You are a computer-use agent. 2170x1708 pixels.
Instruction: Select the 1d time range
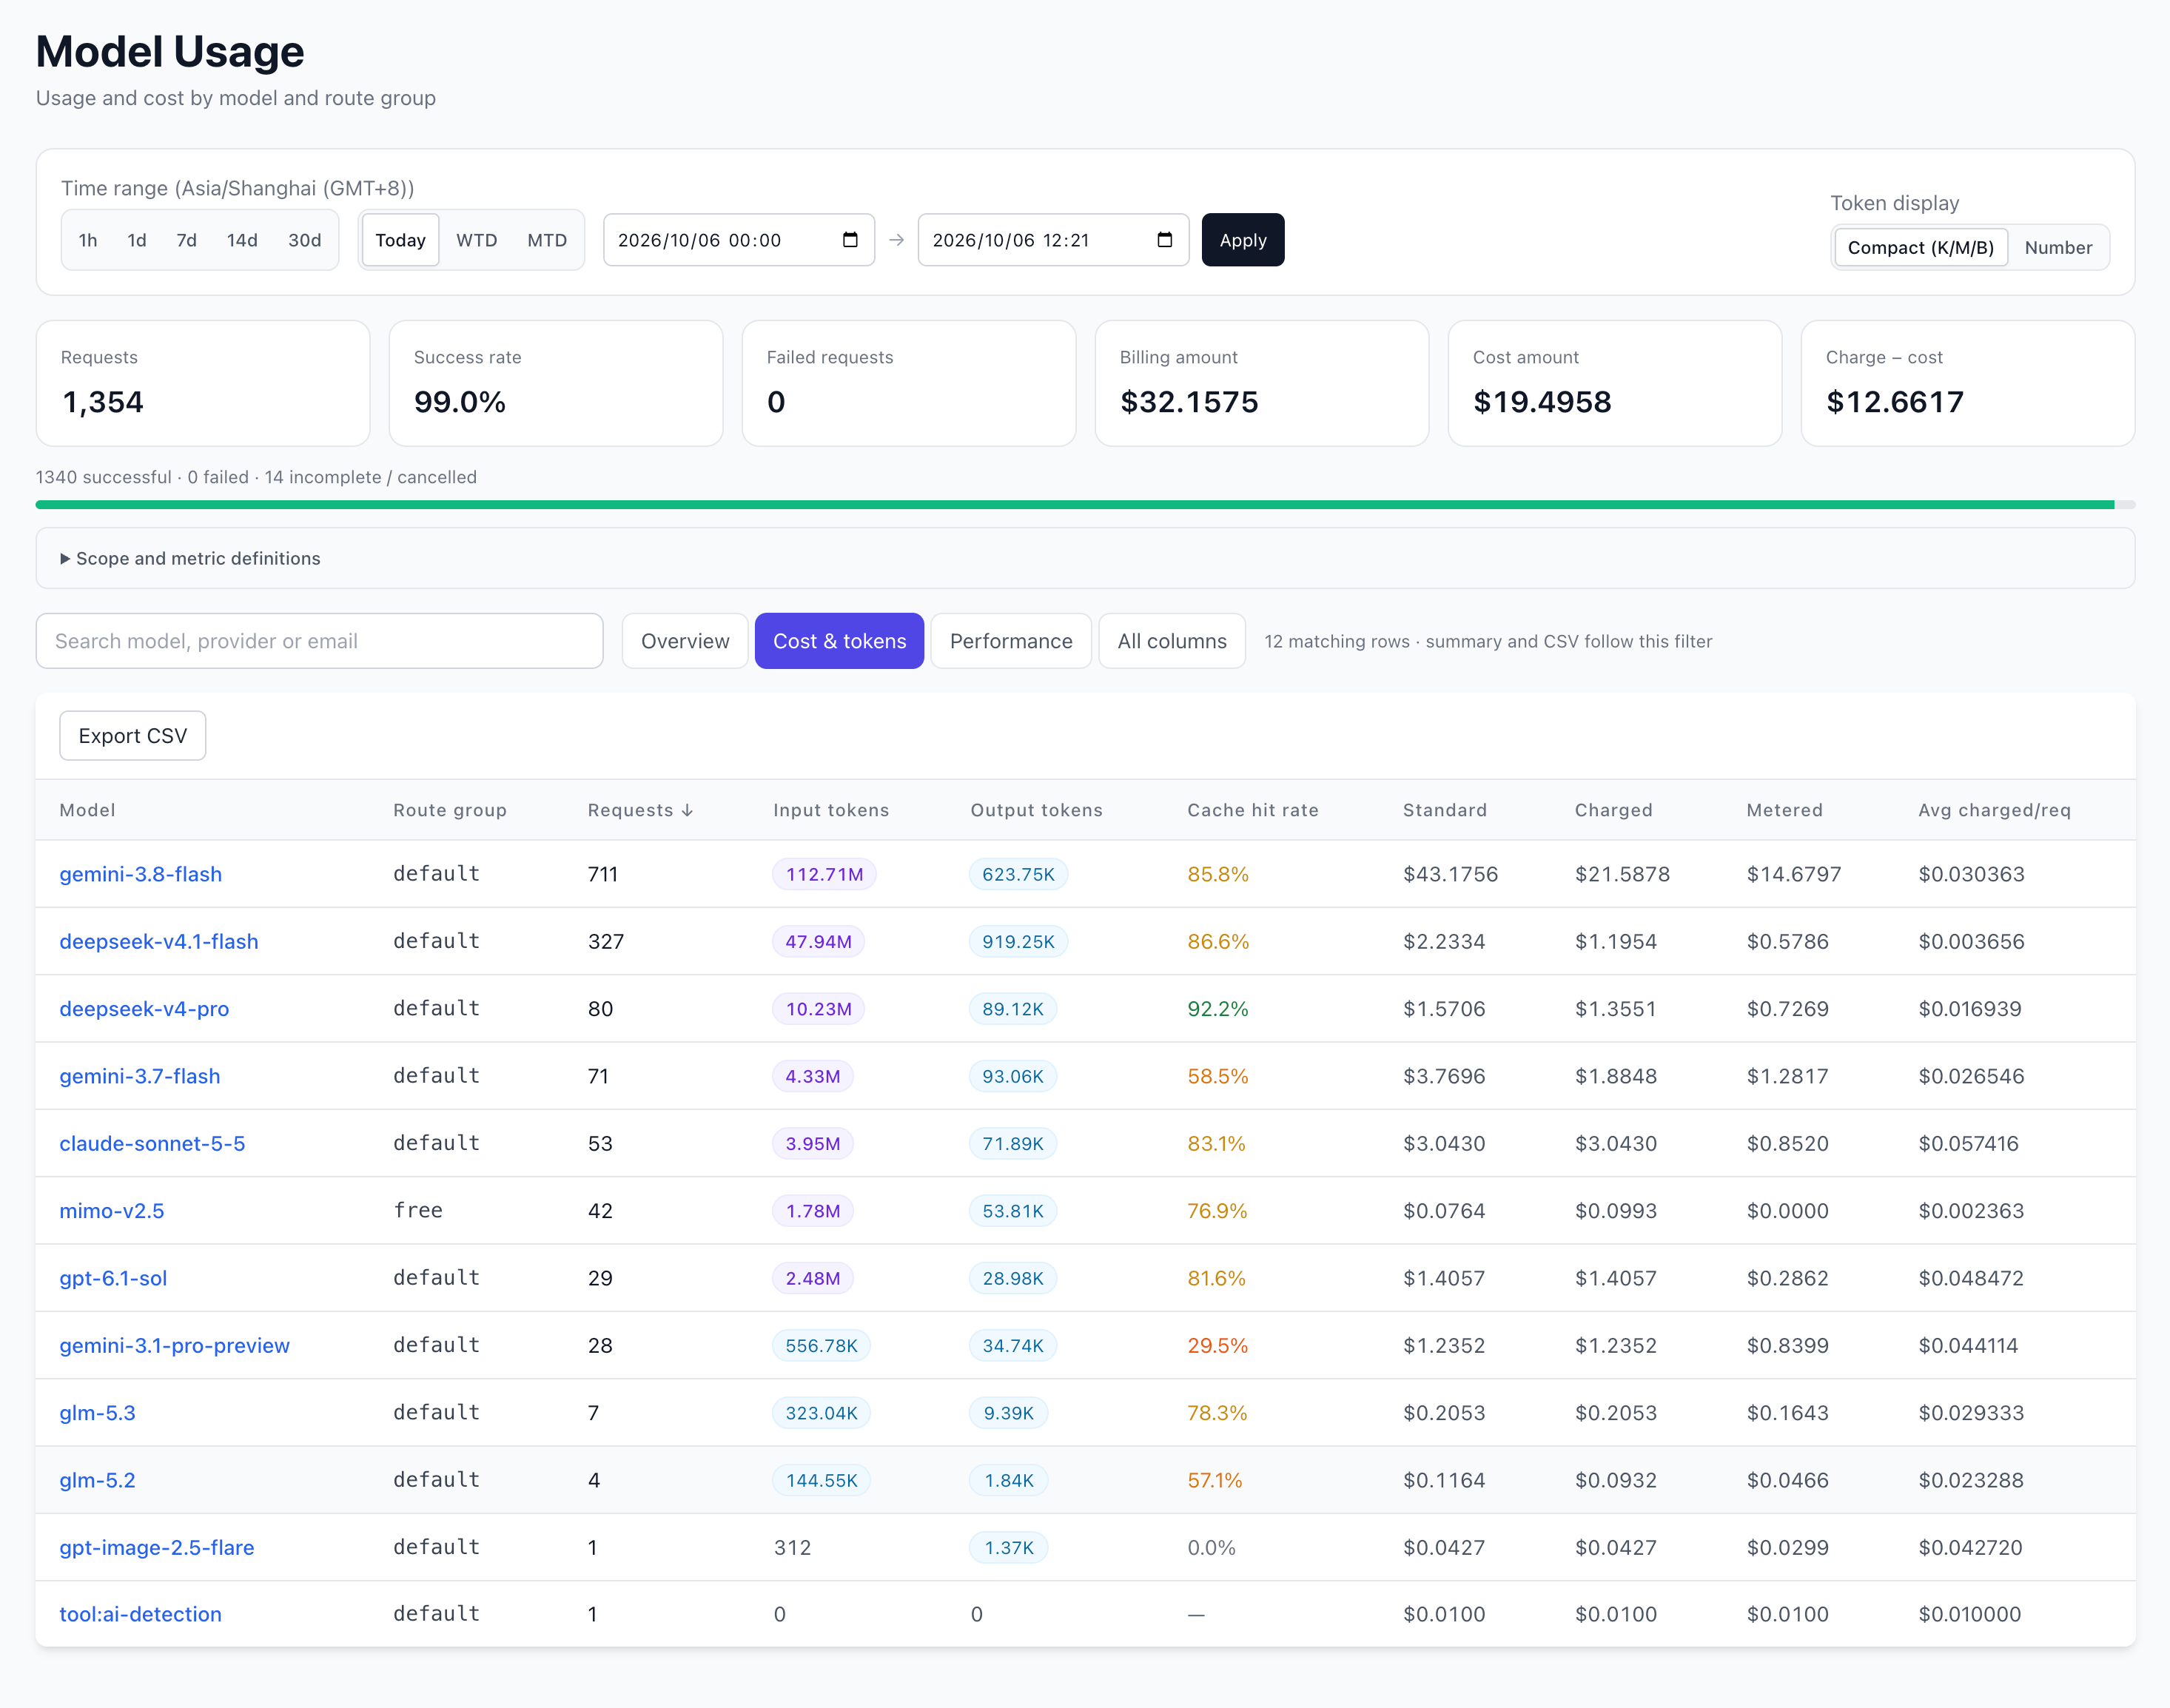pos(137,240)
